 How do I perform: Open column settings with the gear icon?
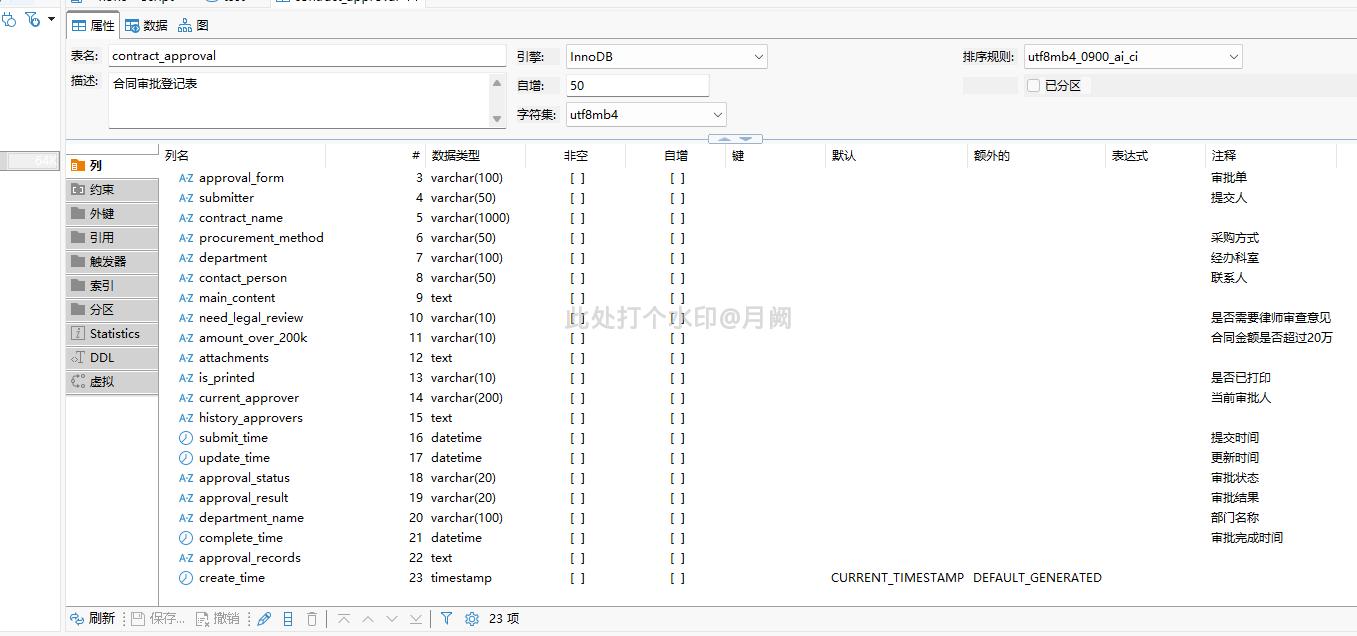coord(472,619)
